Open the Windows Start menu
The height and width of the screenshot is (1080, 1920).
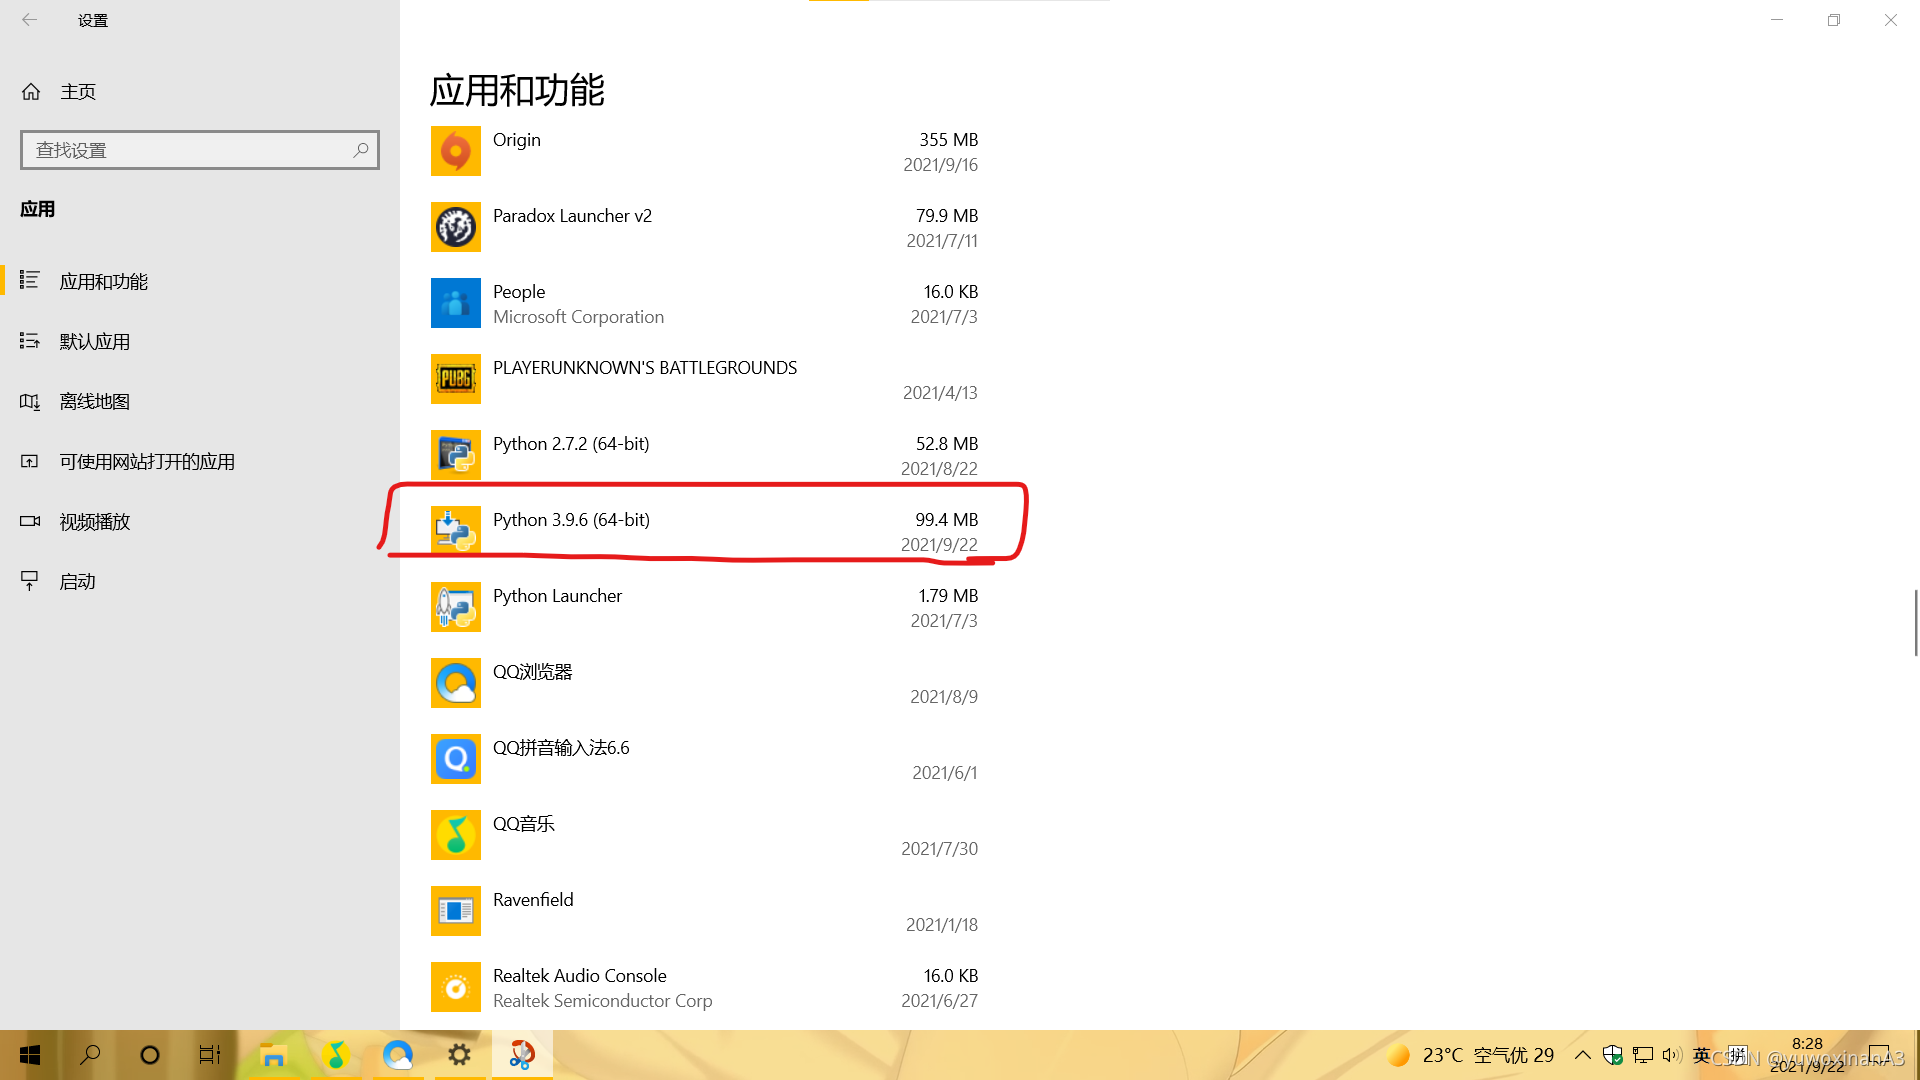pos(30,1055)
